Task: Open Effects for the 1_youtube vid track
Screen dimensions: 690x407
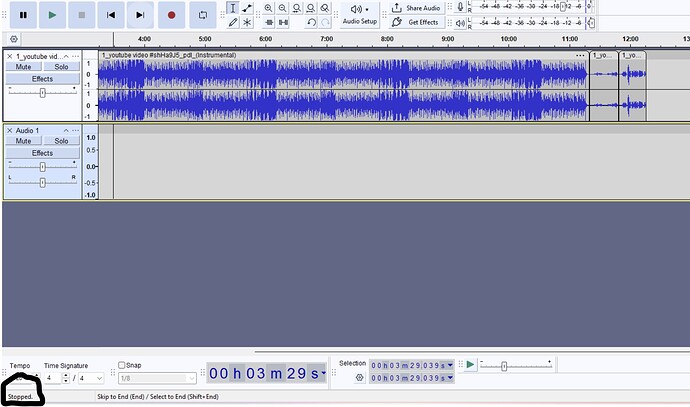Action: (42, 79)
